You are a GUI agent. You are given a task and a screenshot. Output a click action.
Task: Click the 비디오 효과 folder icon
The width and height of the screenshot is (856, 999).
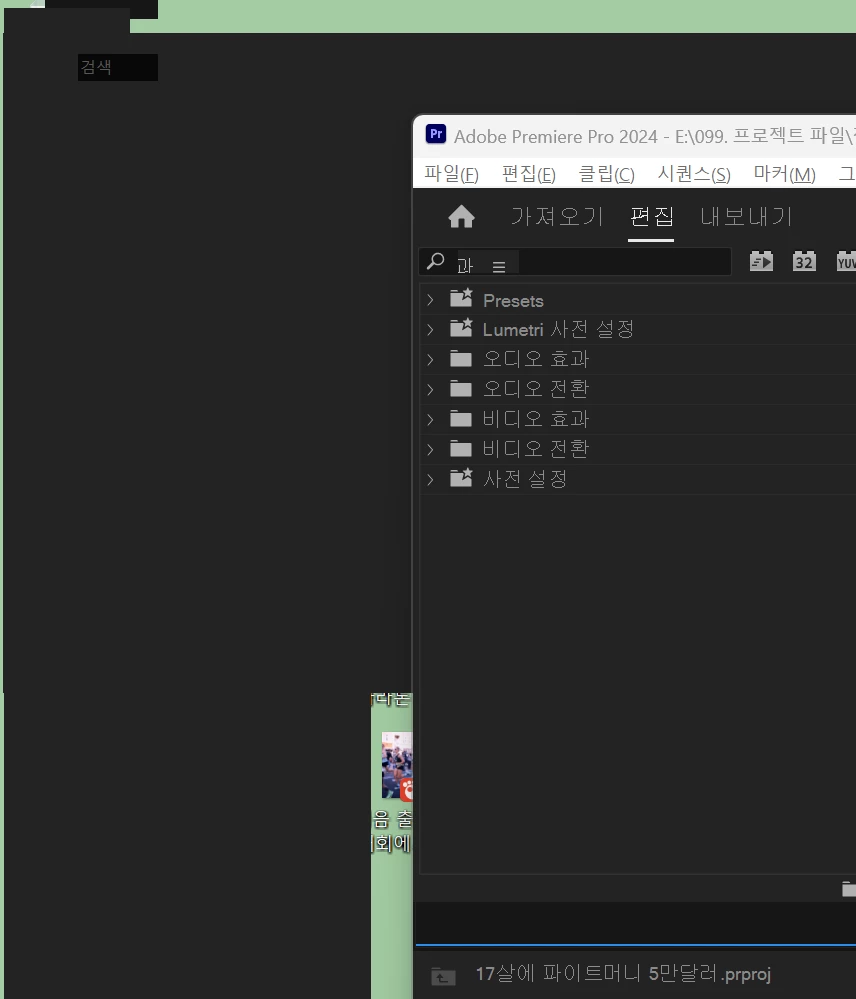point(461,419)
